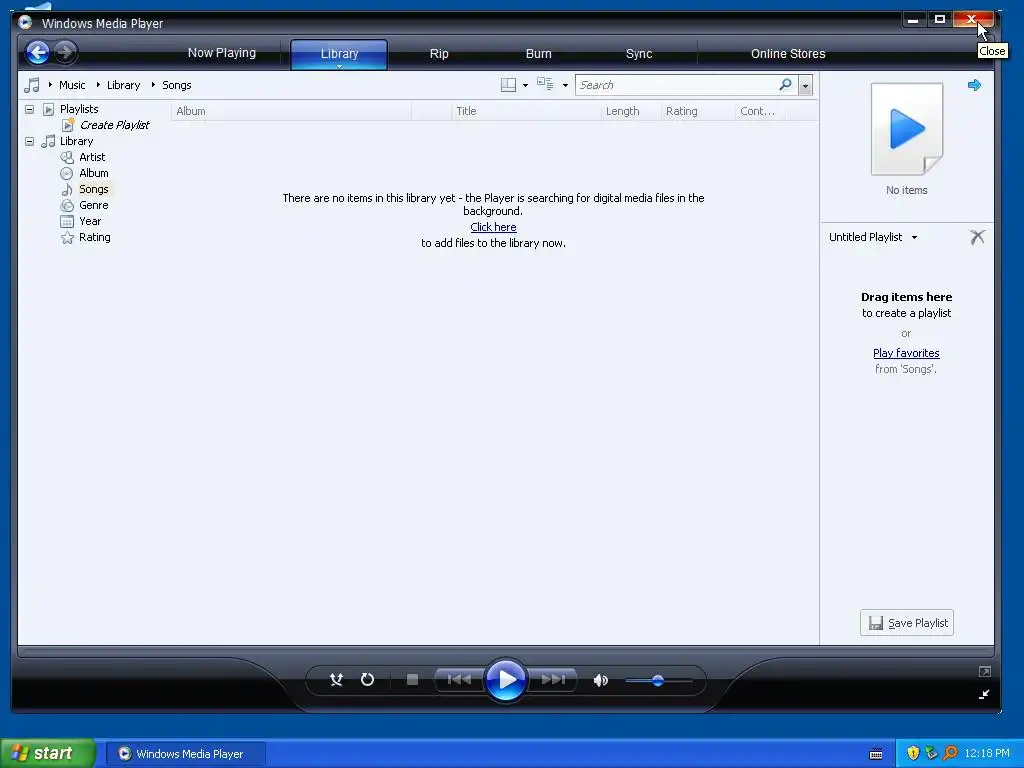Viewport: 1024px width, 768px height.
Task: Open the Untitled Playlist dropdown
Action: point(914,237)
